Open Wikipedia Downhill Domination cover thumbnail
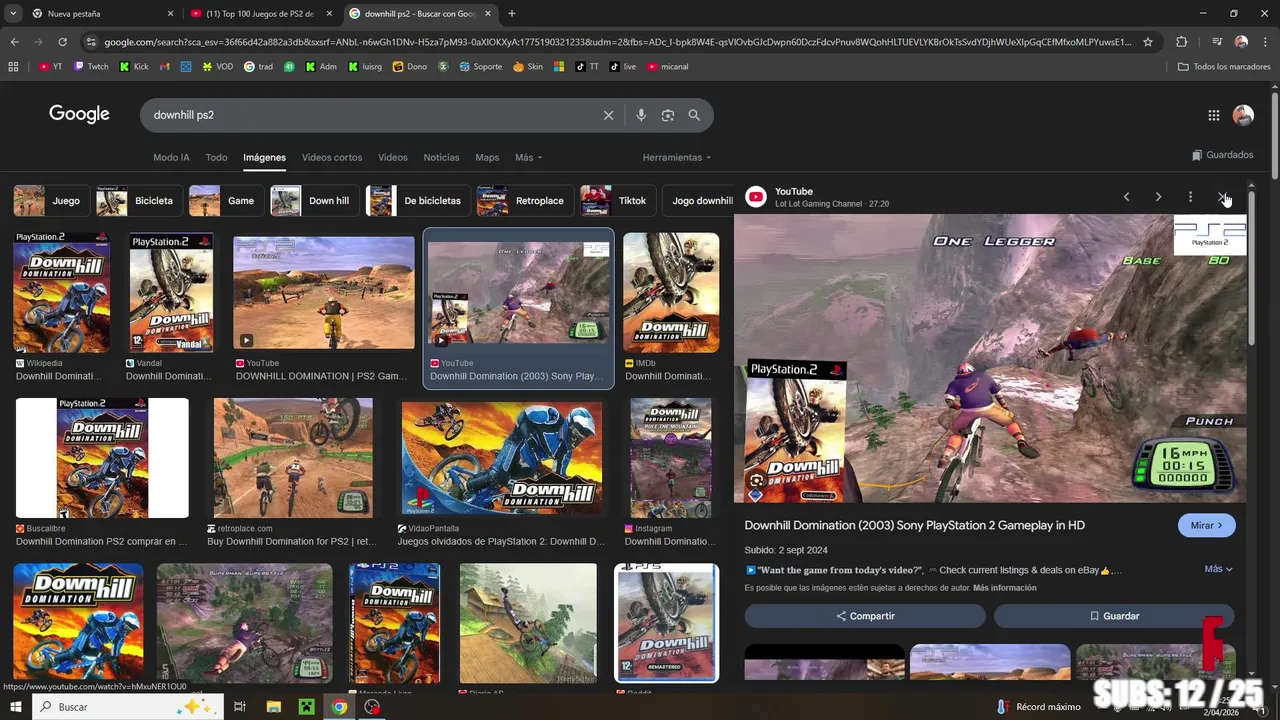 tap(61, 292)
